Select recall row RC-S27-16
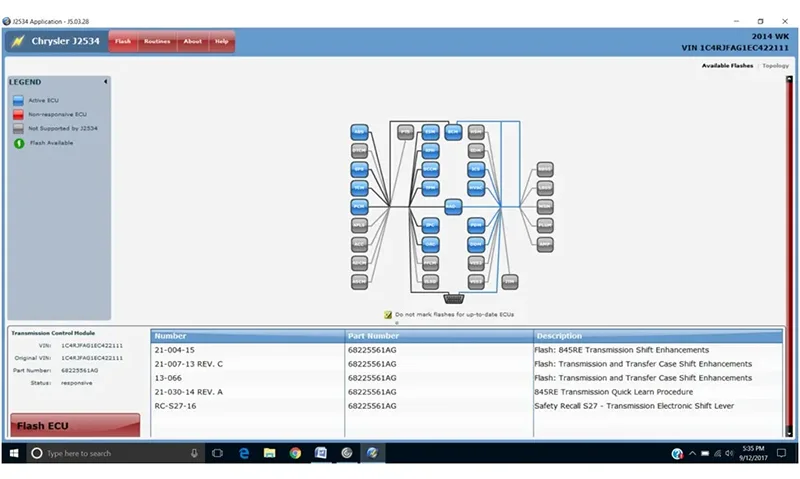 coord(466,406)
